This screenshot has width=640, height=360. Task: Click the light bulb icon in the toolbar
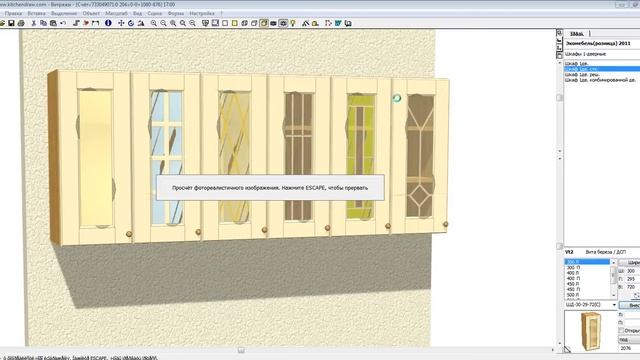coord(293,23)
